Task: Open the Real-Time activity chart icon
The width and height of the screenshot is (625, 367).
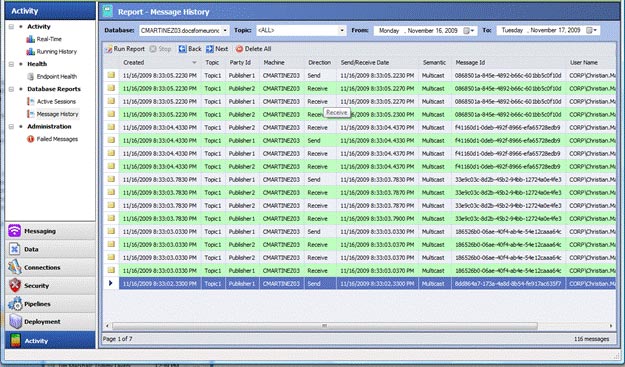Action: click(30, 39)
